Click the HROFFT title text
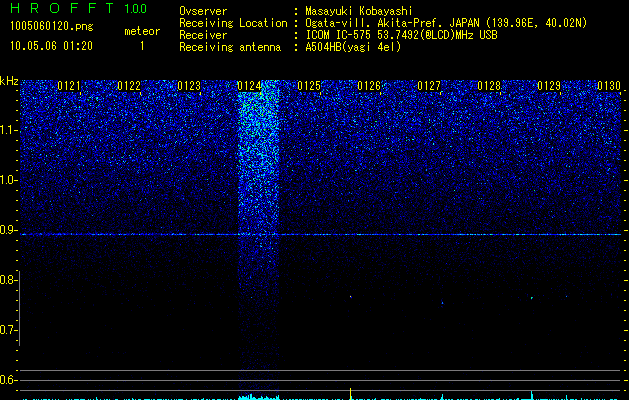 pos(61,8)
